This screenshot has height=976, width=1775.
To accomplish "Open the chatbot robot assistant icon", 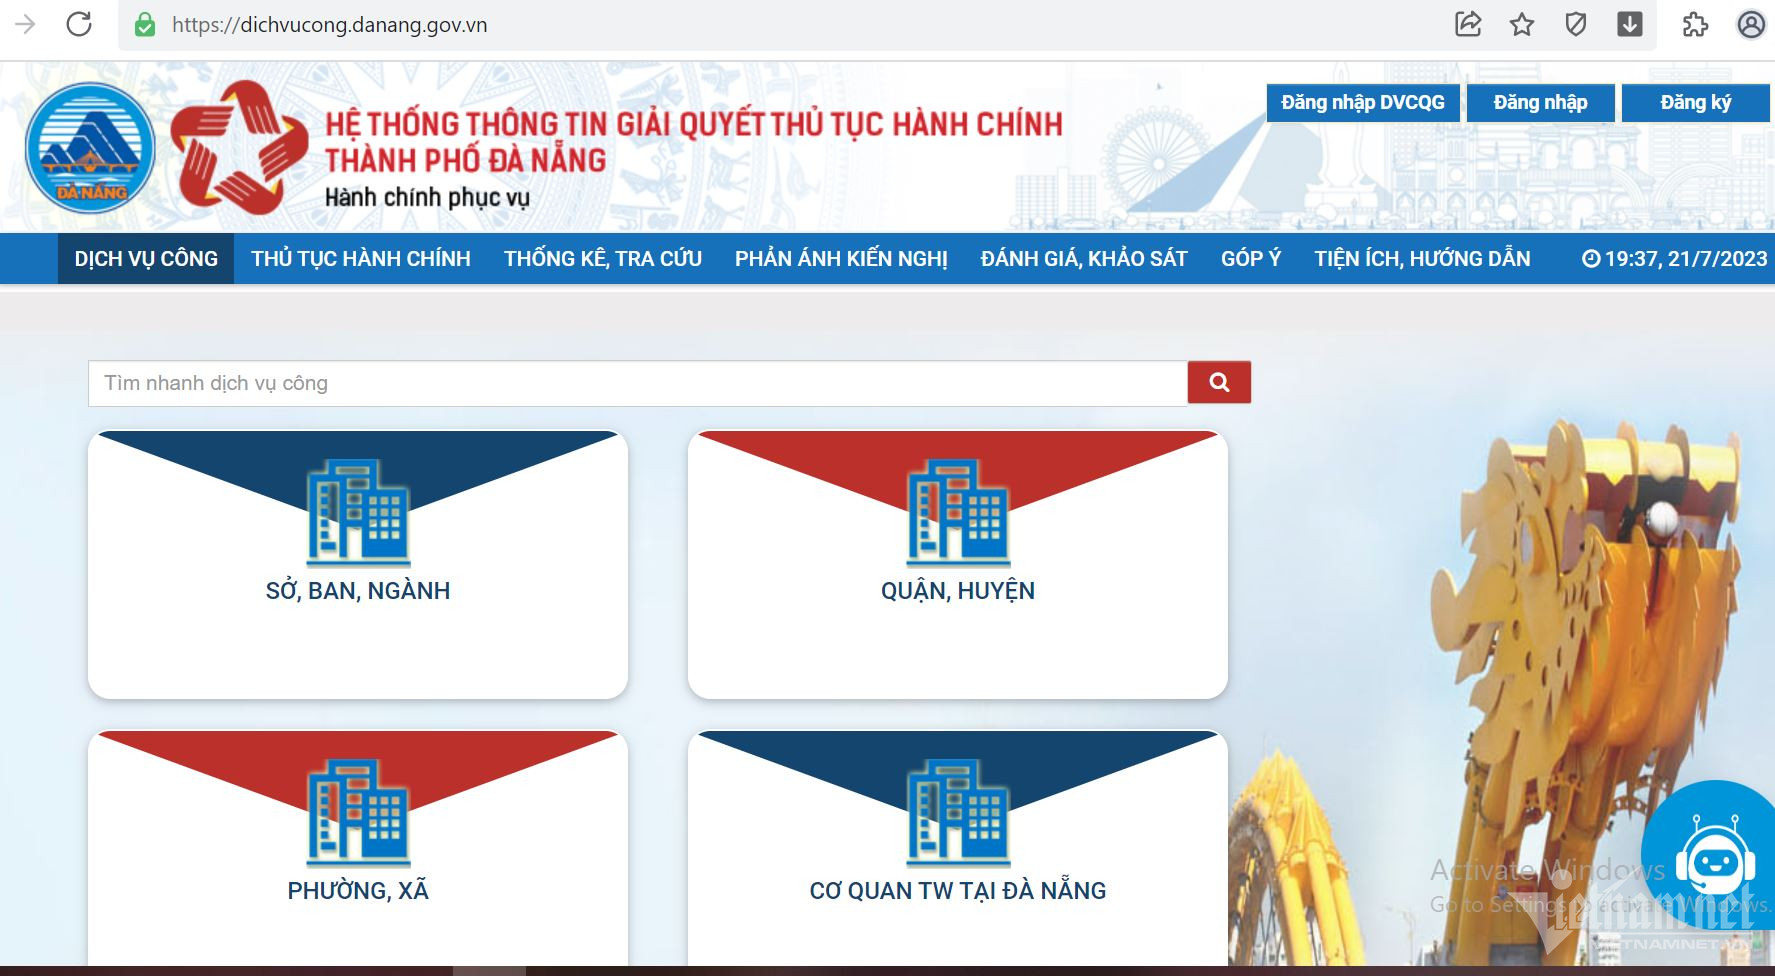I will pos(1714,856).
